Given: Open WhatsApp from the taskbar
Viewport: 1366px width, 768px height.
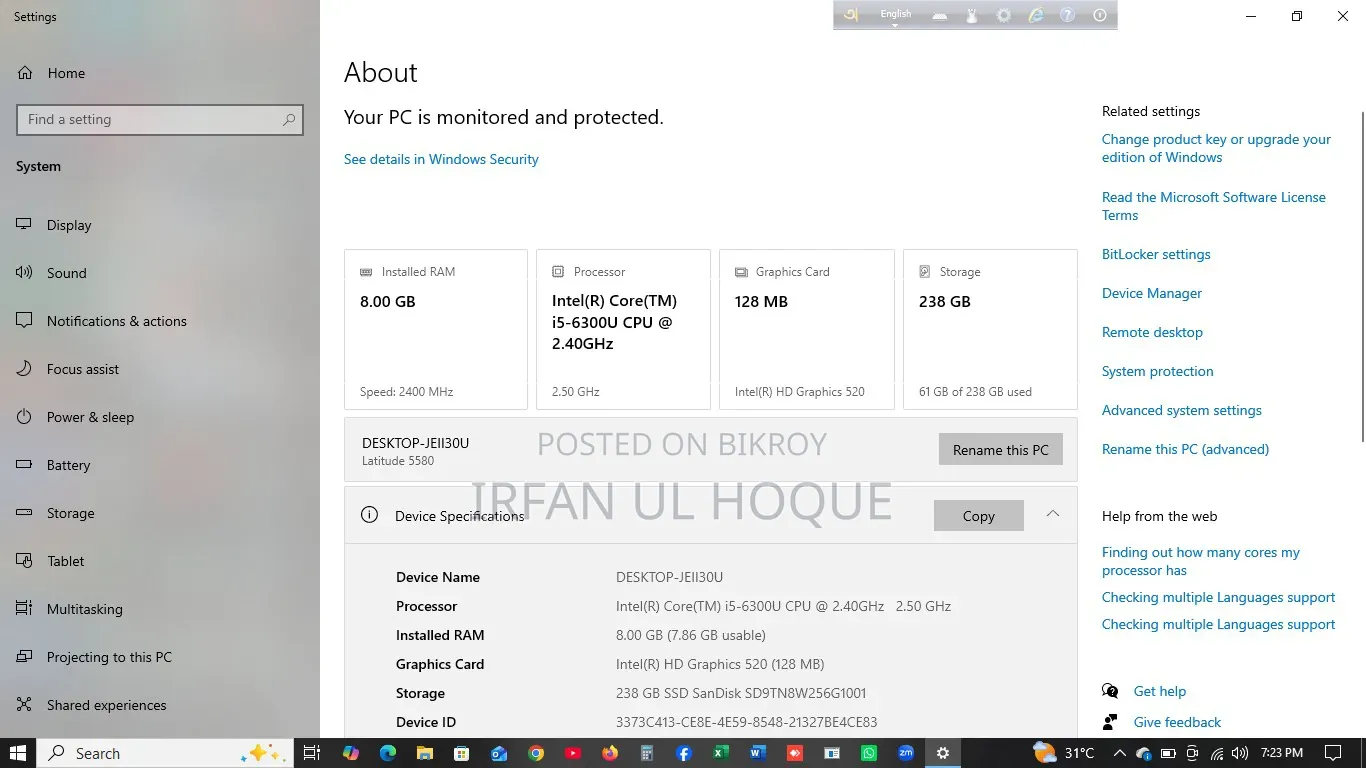Looking at the screenshot, I should point(869,753).
